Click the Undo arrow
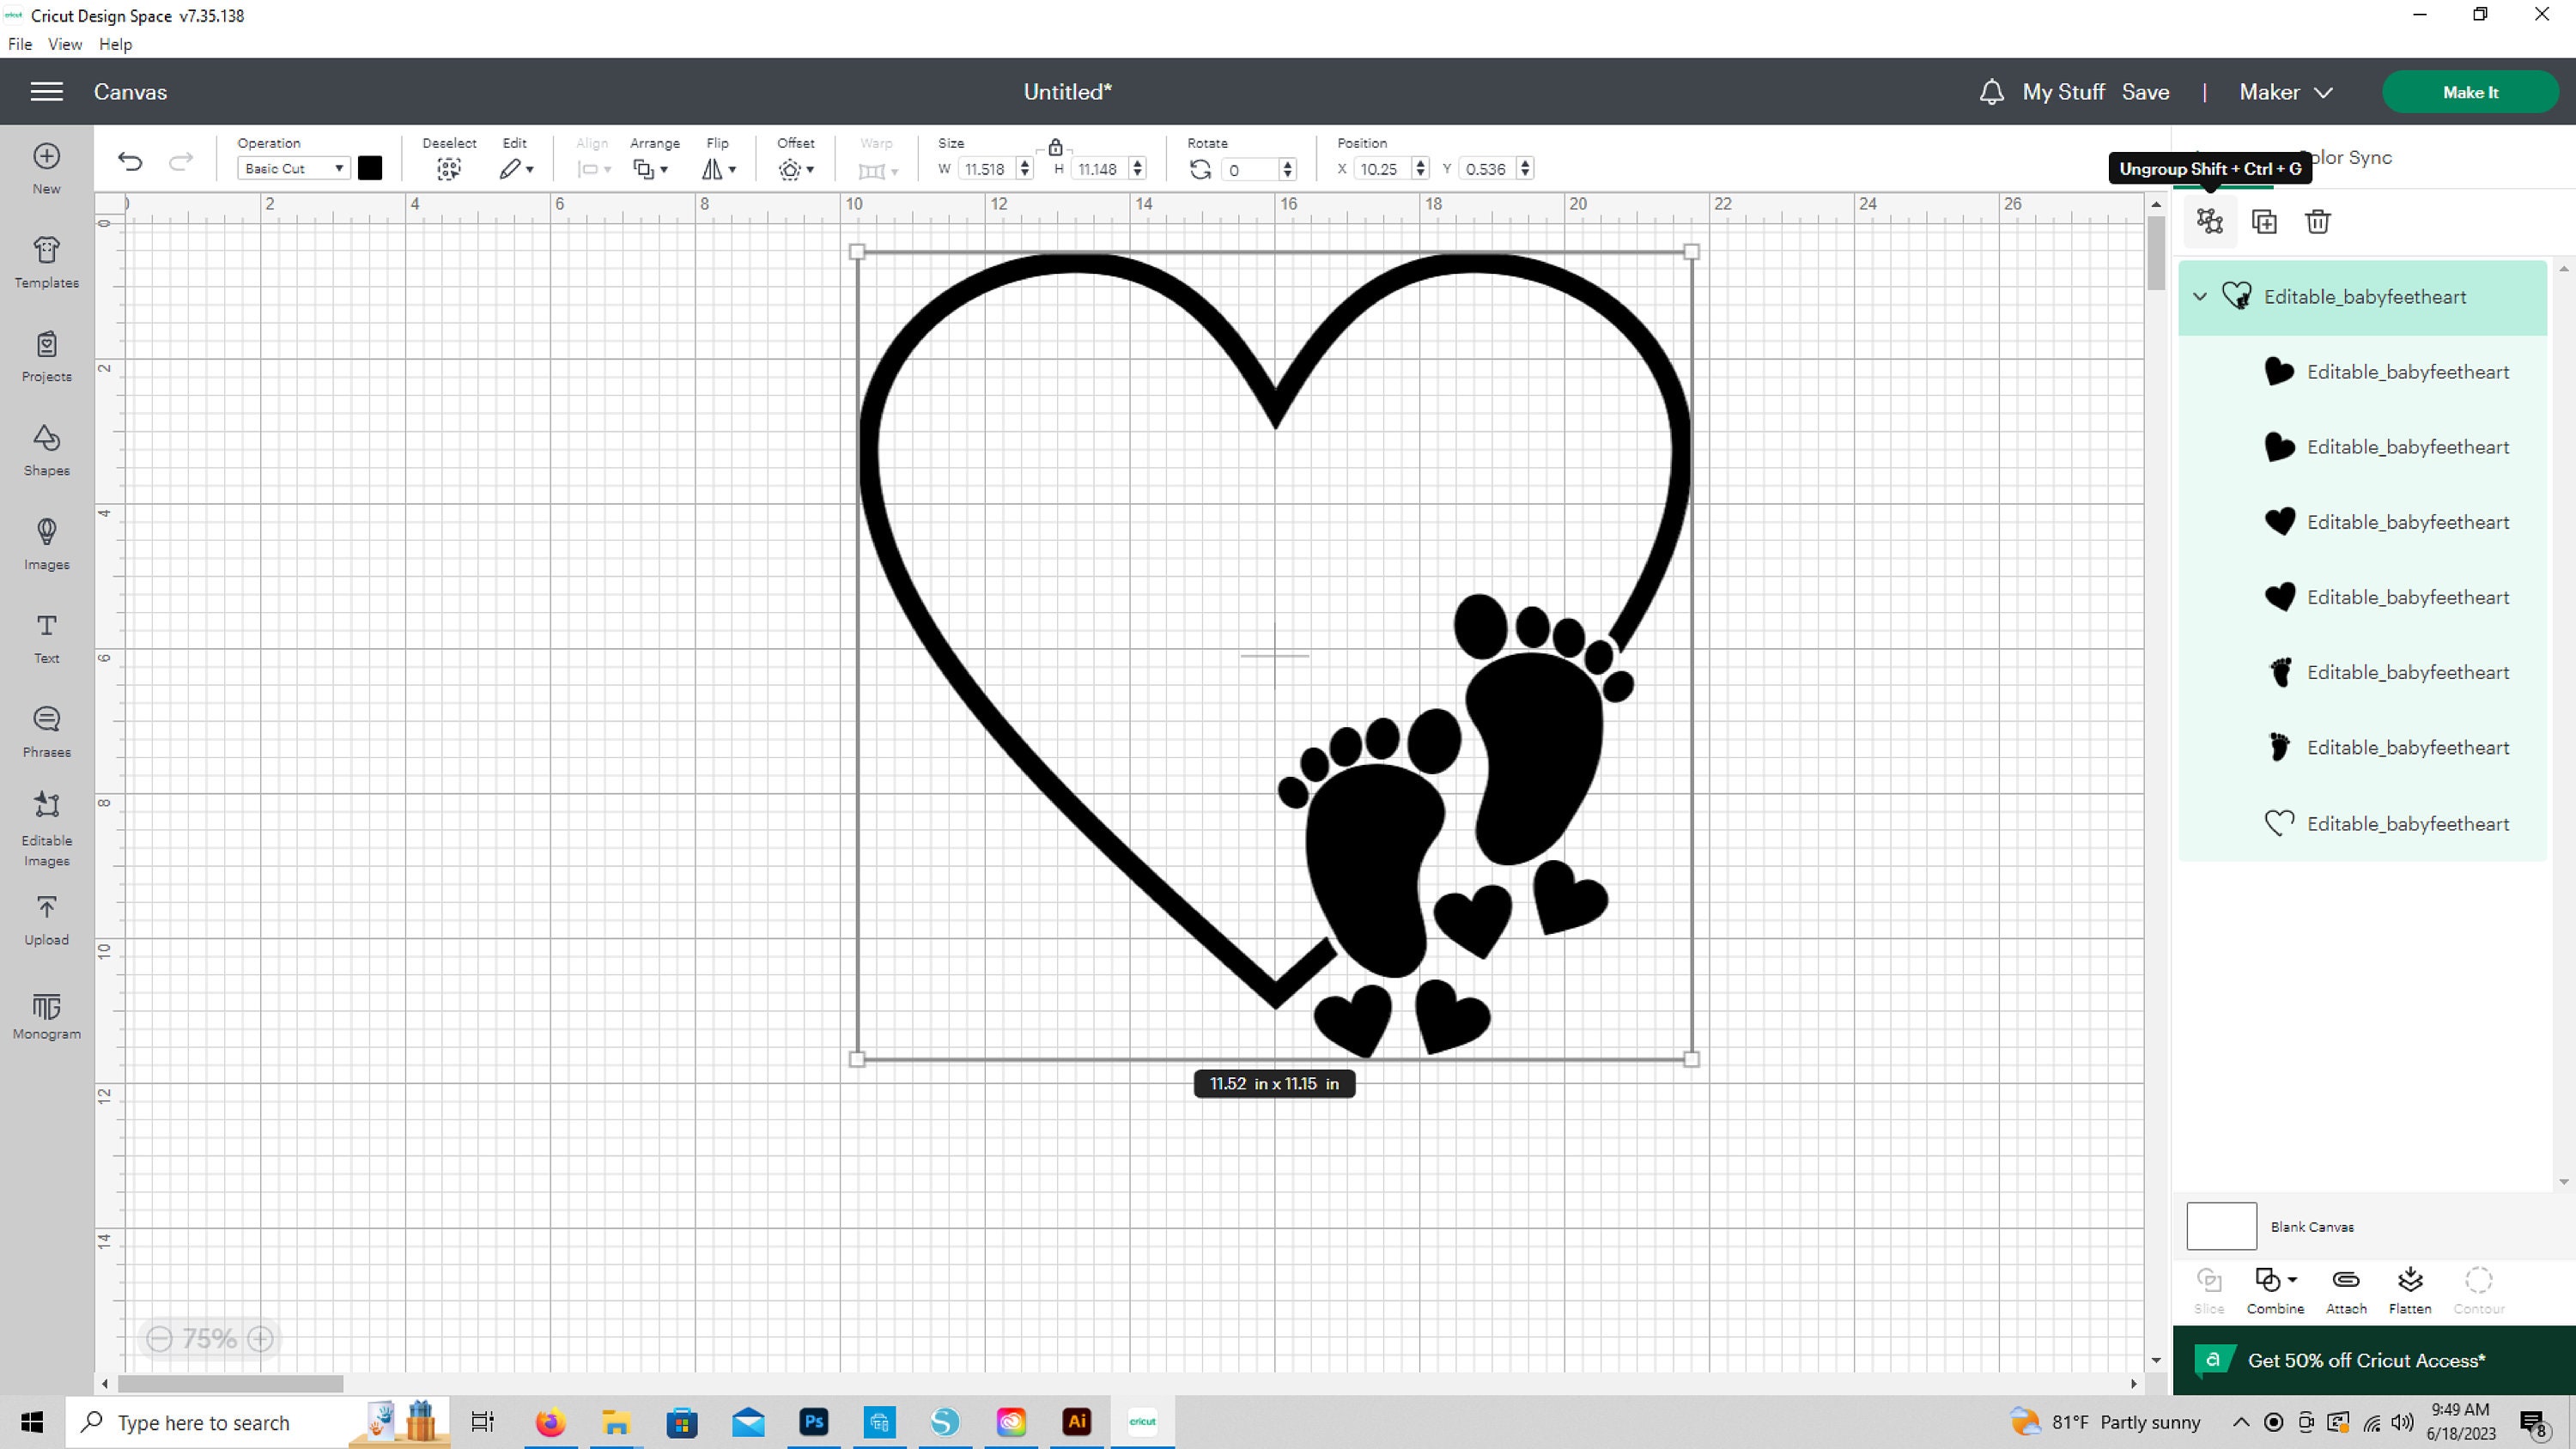2576x1449 pixels. point(130,161)
